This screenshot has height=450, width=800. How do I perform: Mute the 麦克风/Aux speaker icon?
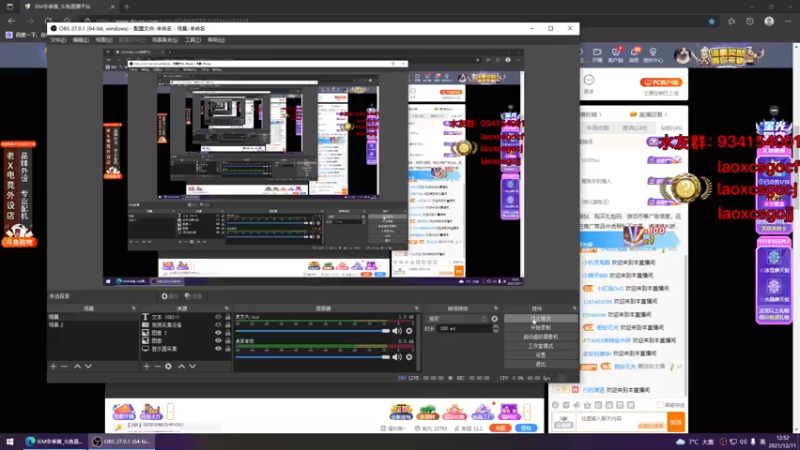pos(397,331)
